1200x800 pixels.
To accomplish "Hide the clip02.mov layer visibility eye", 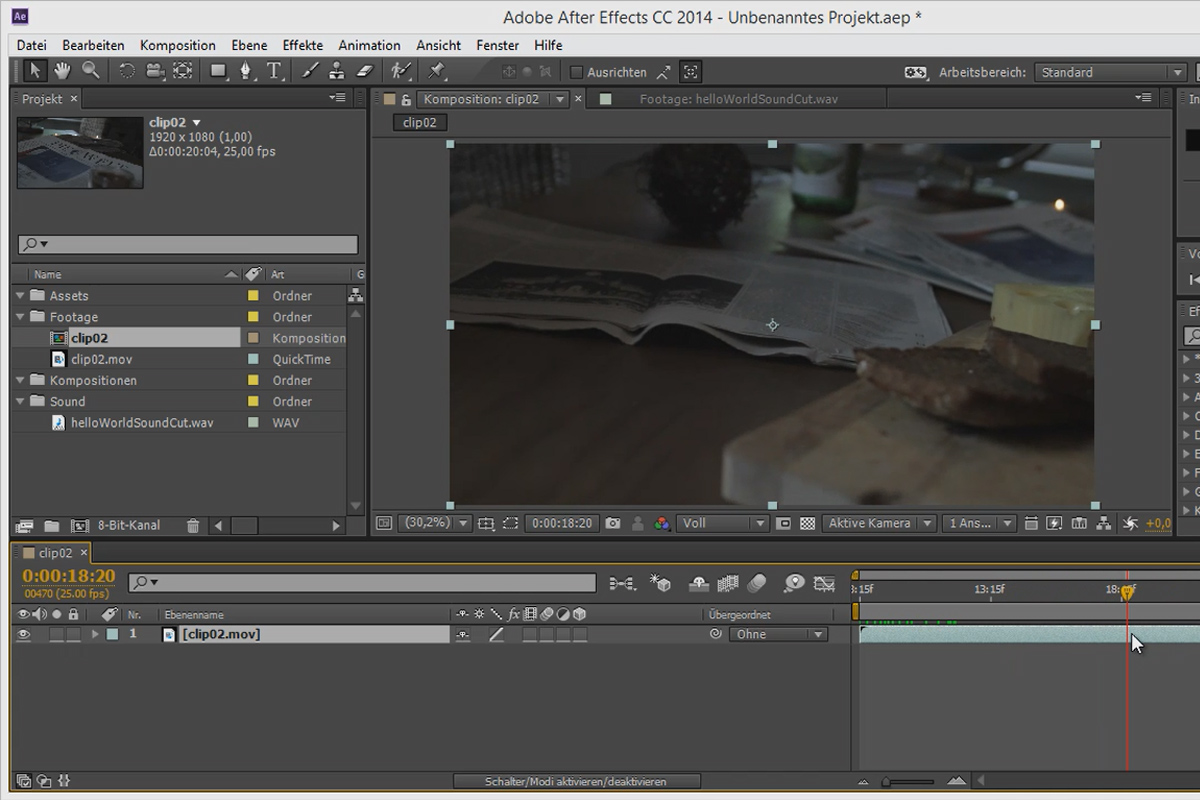I will click(24, 633).
